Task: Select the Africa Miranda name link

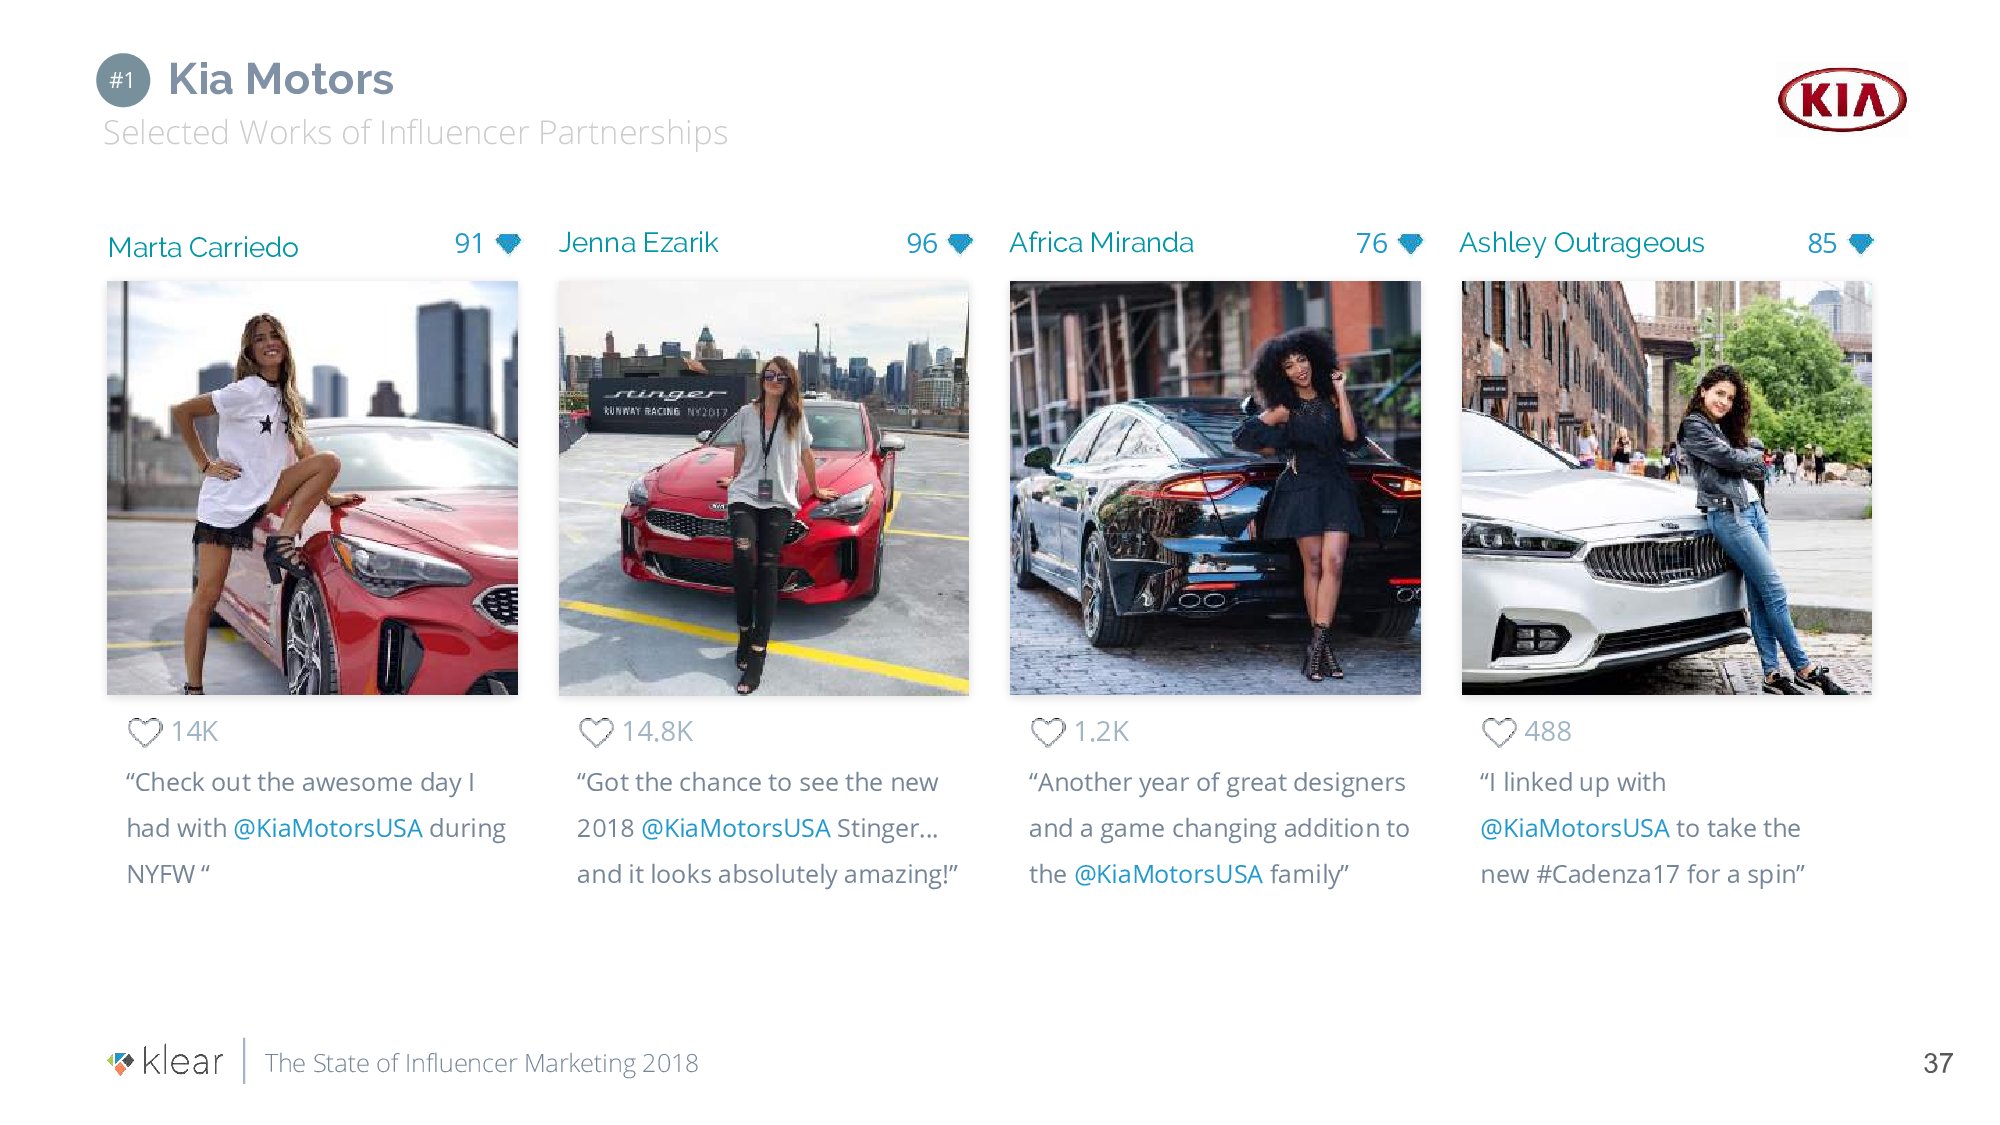Action: click(x=1101, y=243)
